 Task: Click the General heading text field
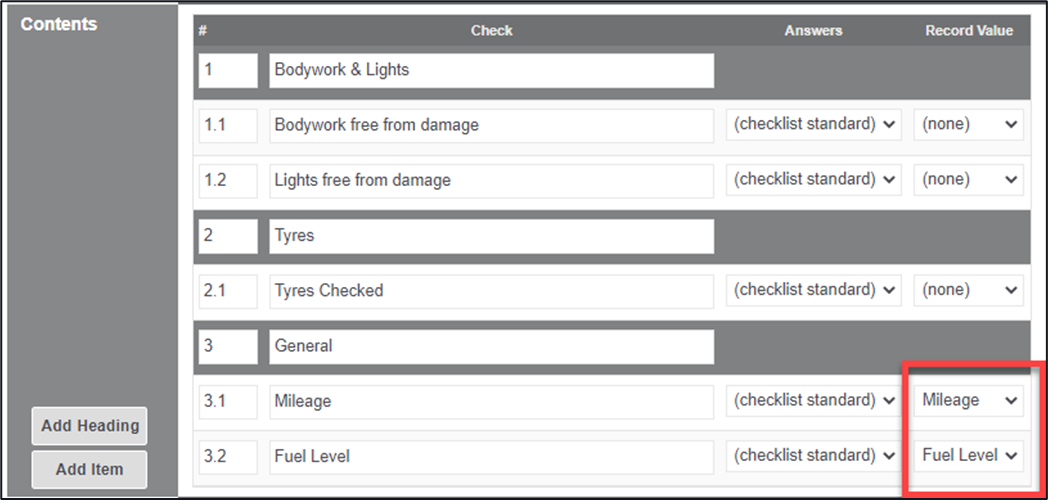[491, 346]
